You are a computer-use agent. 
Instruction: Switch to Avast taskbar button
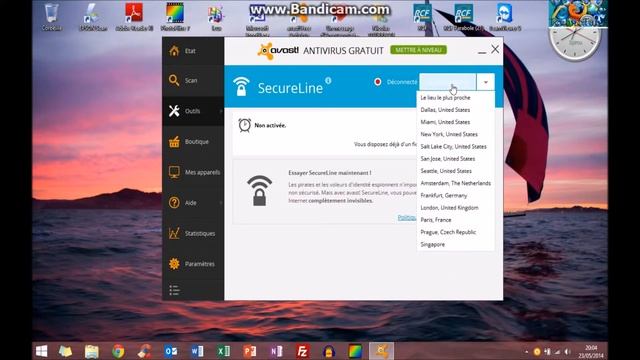(382, 351)
